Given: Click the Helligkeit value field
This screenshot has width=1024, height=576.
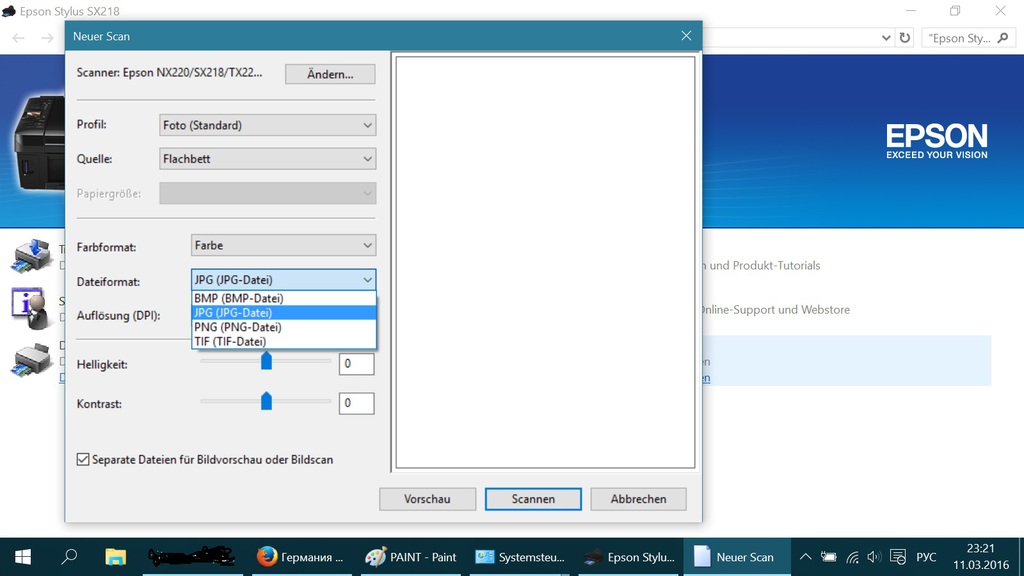Looking at the screenshot, I should [x=356, y=364].
